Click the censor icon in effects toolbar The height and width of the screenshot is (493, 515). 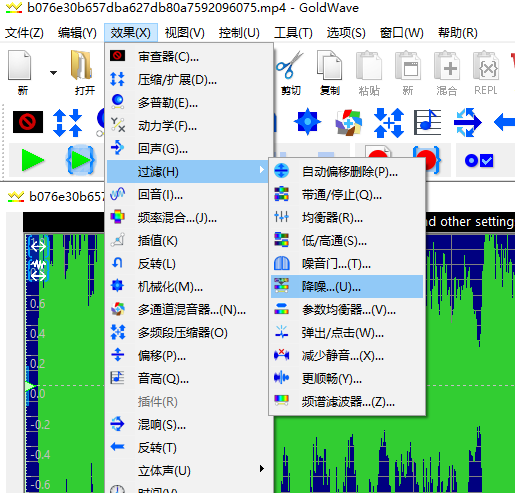pos(28,122)
